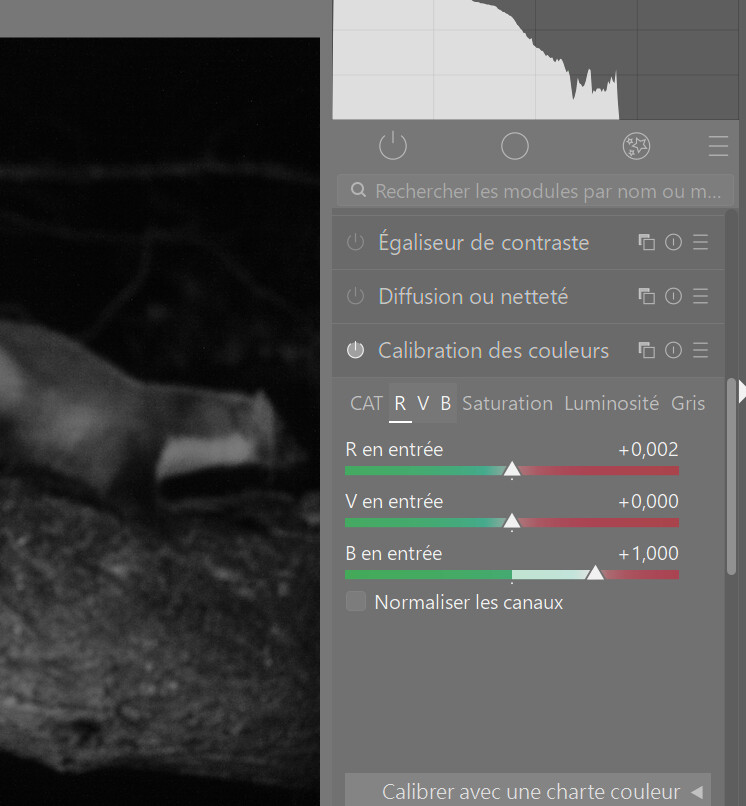This screenshot has height=806, width=746.
Task: Show only active modules using power icon
Action: click(393, 146)
